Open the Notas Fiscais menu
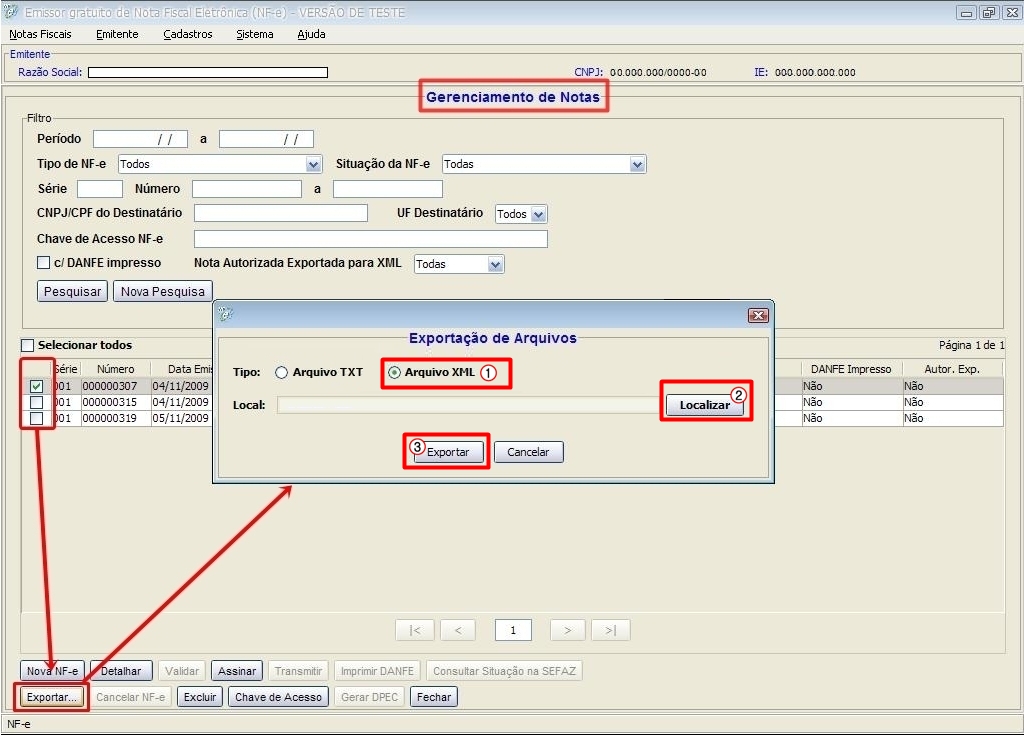Image resolution: width=1024 pixels, height=735 pixels. (40, 34)
